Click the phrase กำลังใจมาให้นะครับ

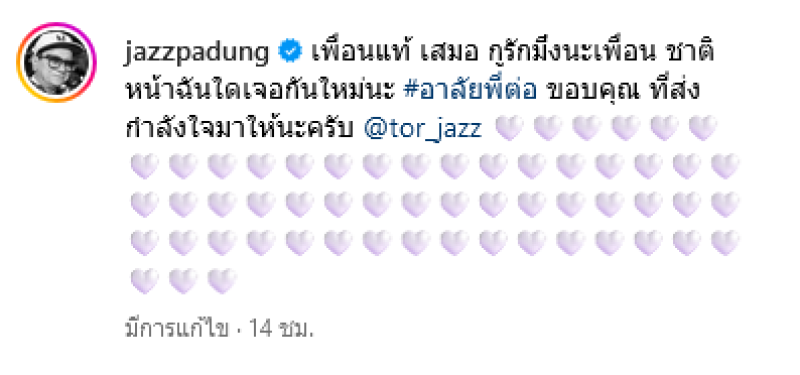tap(239, 129)
